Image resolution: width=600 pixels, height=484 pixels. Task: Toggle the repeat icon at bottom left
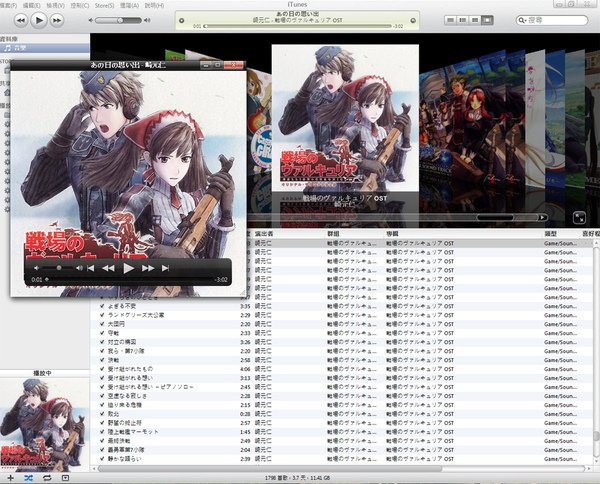47,477
